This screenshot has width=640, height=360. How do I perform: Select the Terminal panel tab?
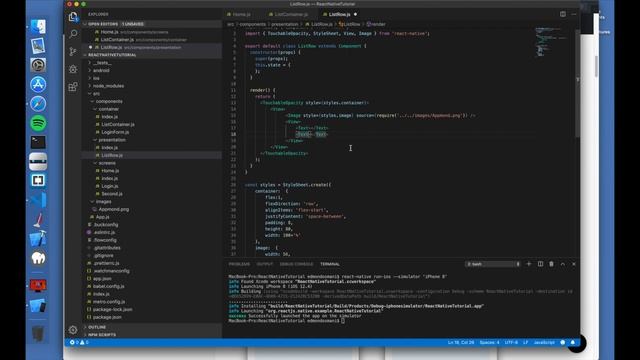pos(330,264)
